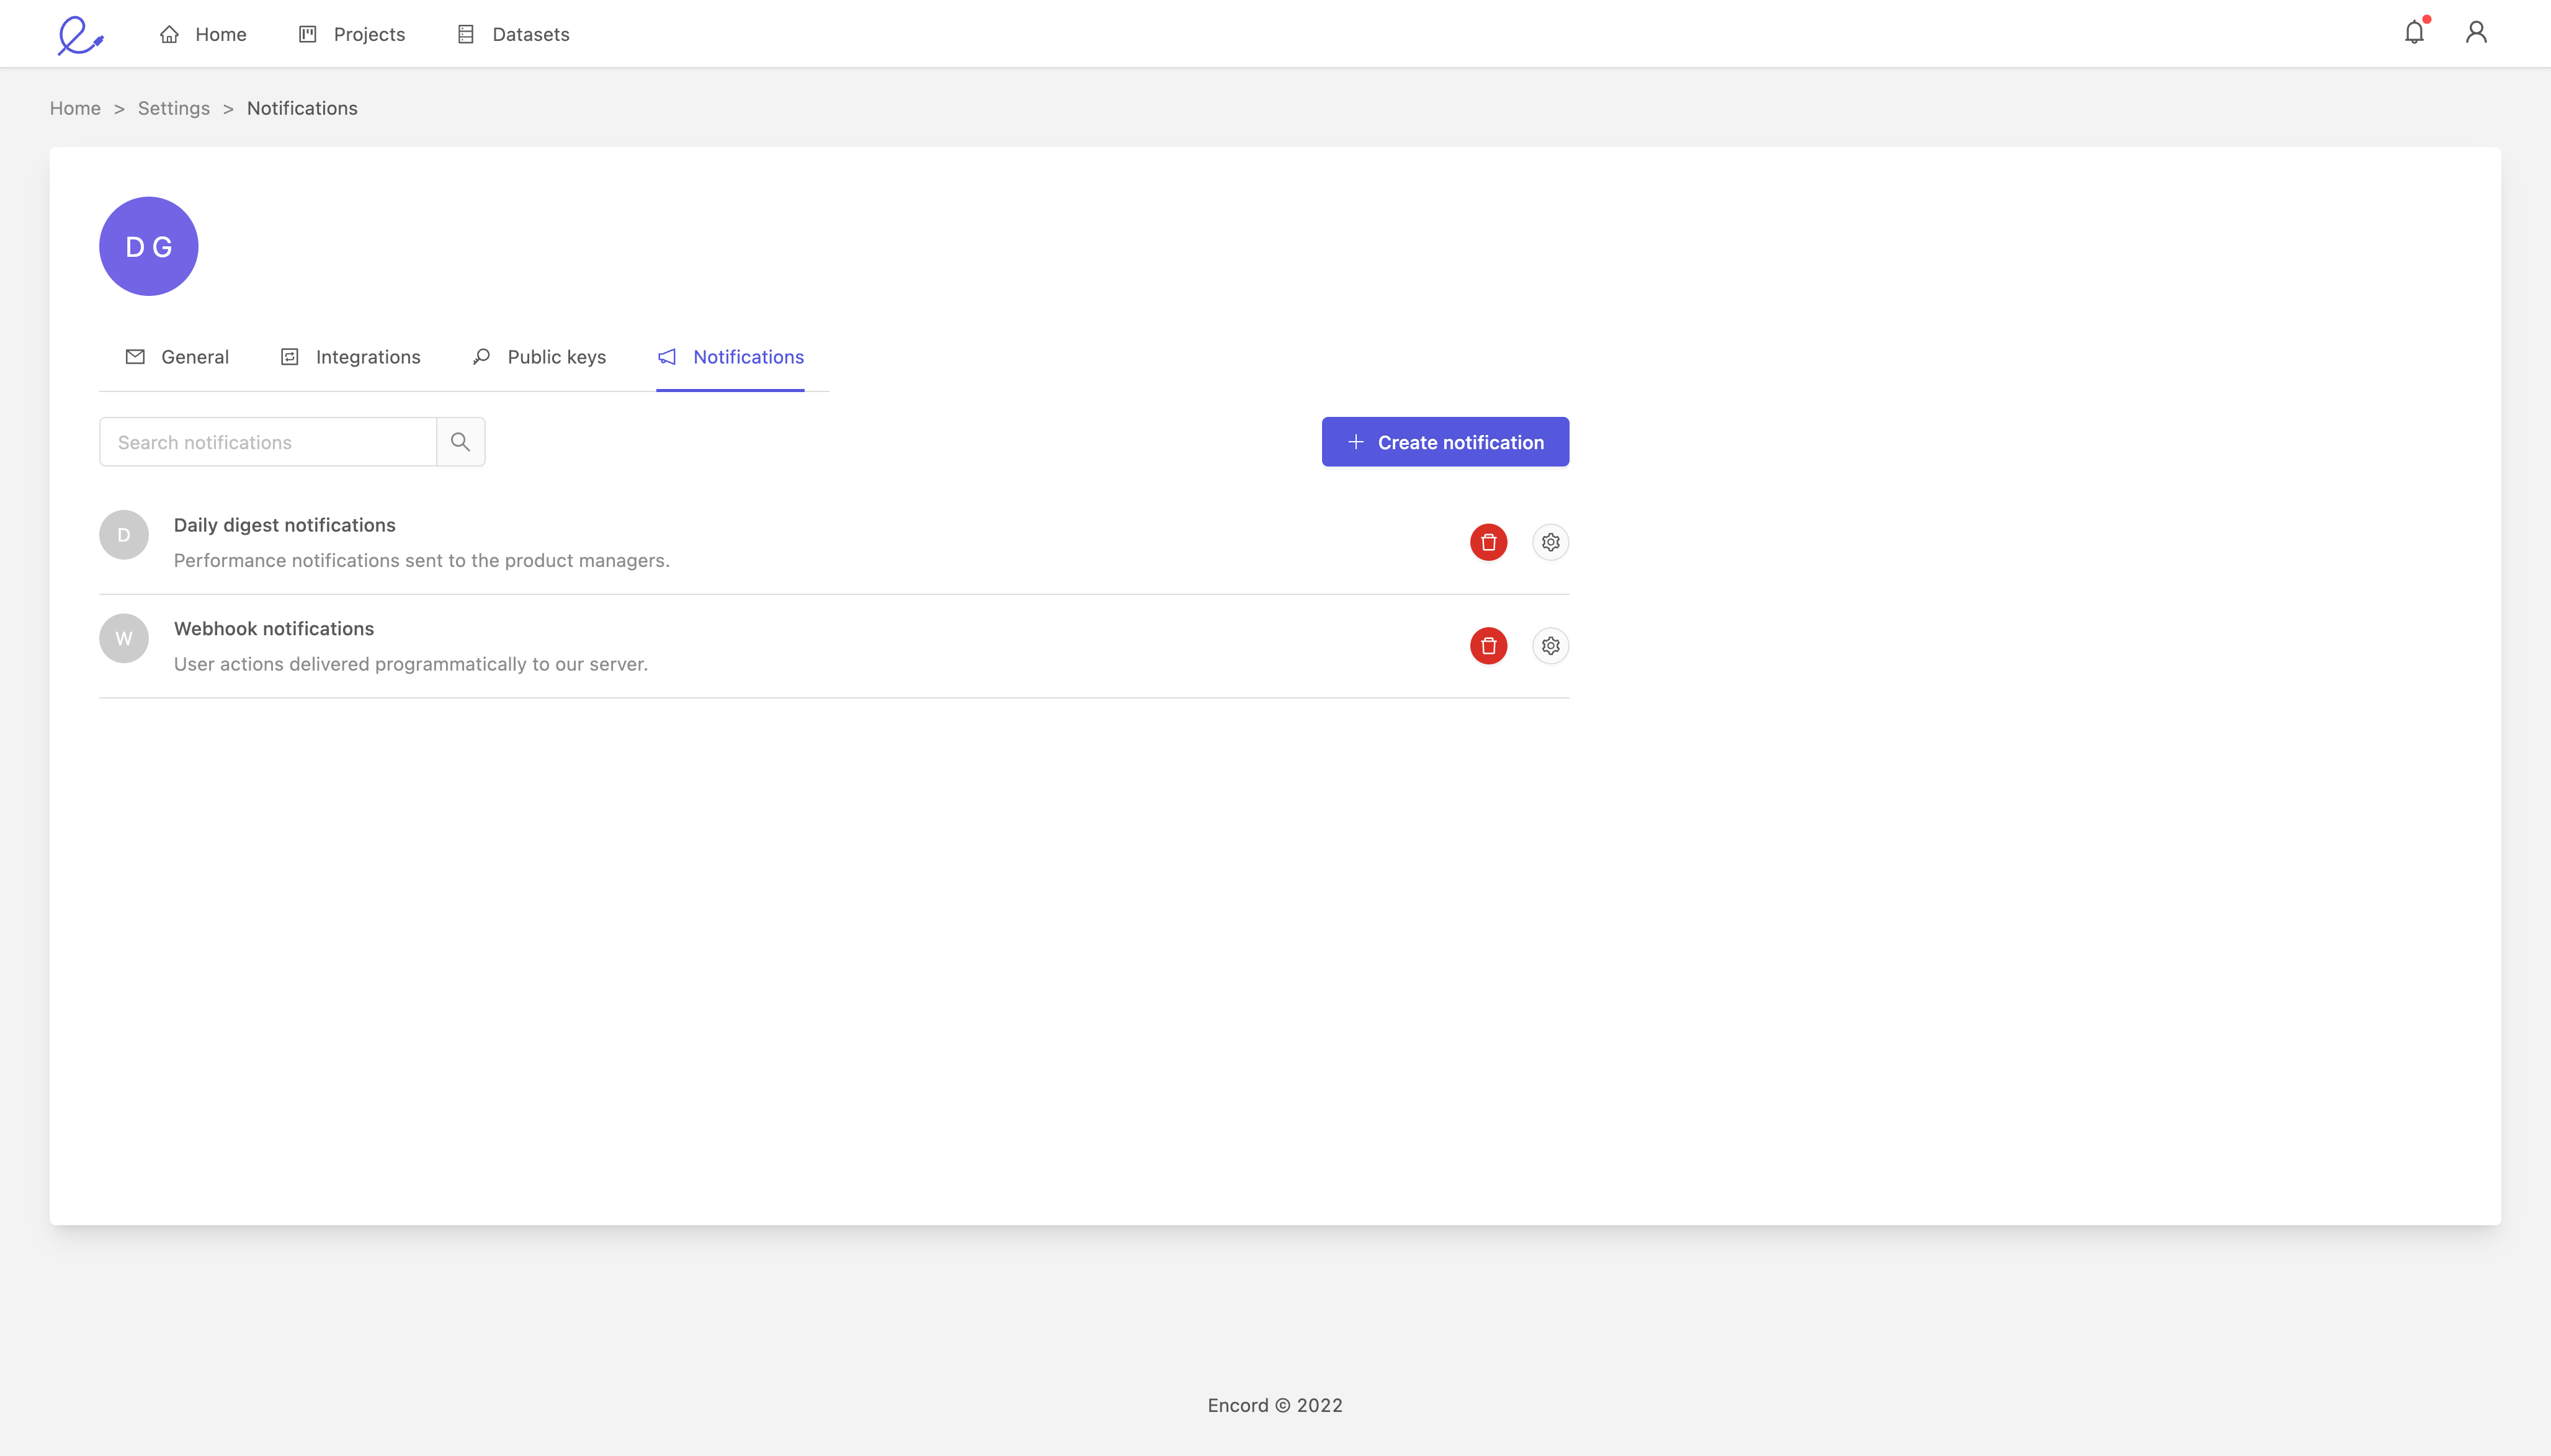Click the search magnifier button
The width and height of the screenshot is (2551, 1456).
pos(460,442)
